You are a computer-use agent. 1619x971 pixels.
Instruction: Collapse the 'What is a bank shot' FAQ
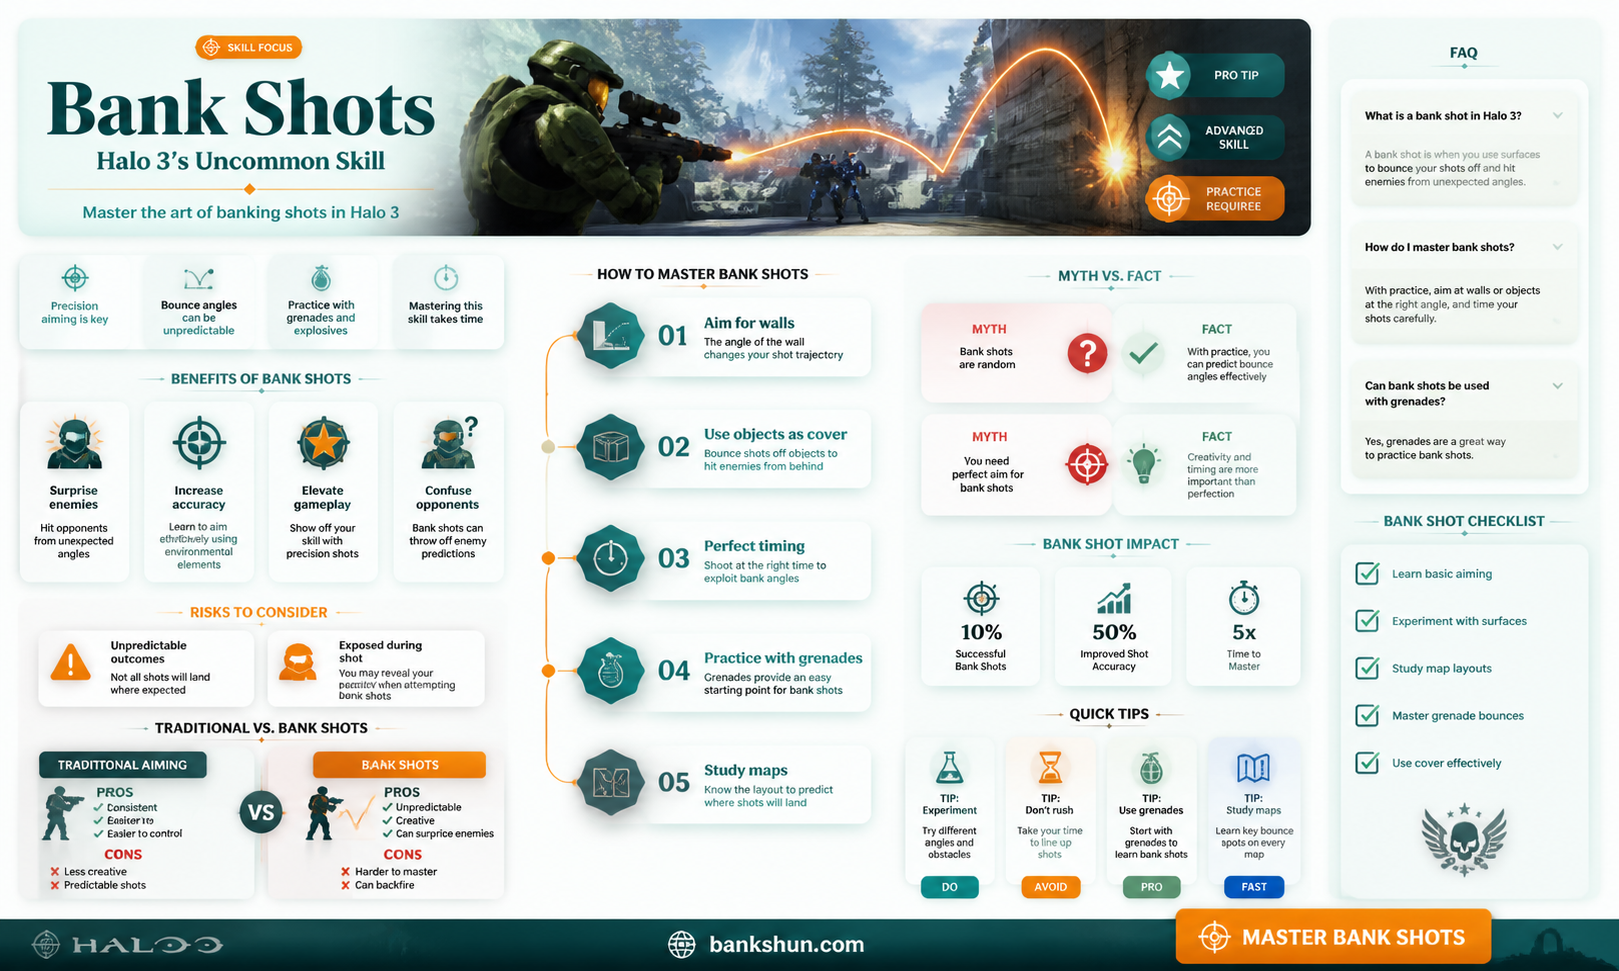pos(1557,116)
